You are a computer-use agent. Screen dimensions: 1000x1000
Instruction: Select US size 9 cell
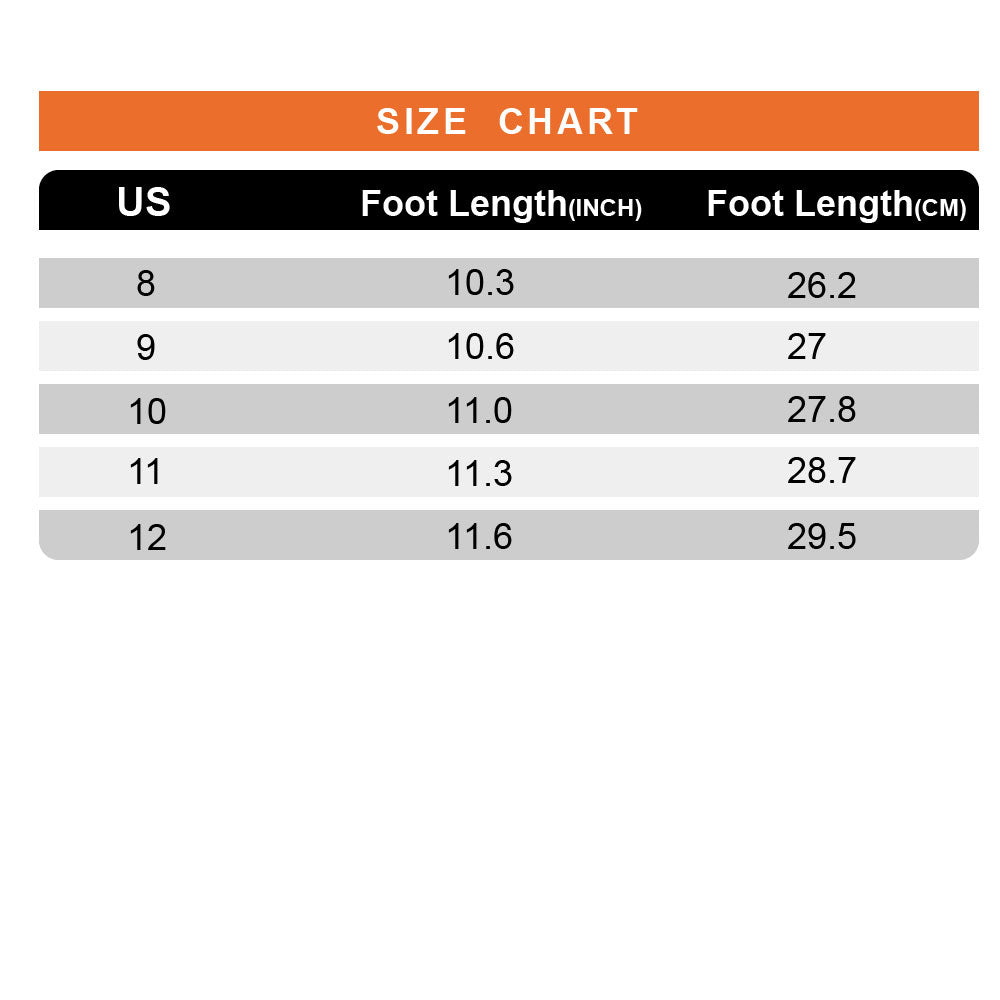[x=146, y=347]
